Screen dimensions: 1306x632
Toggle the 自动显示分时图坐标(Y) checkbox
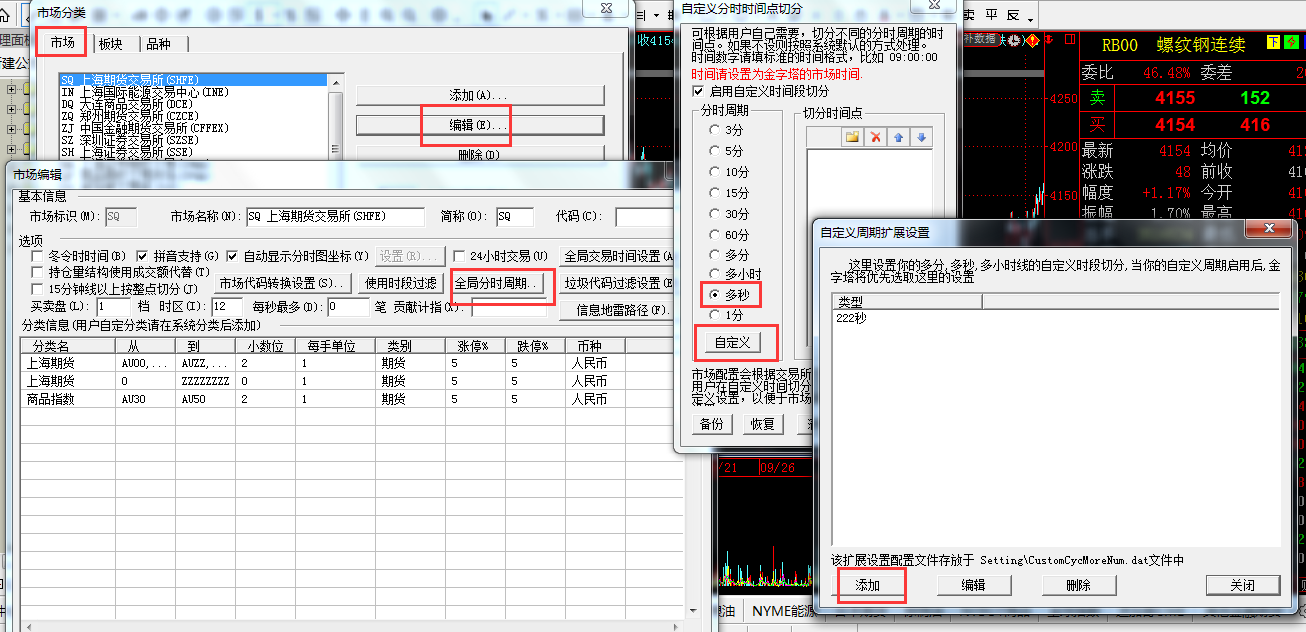click(x=232, y=256)
